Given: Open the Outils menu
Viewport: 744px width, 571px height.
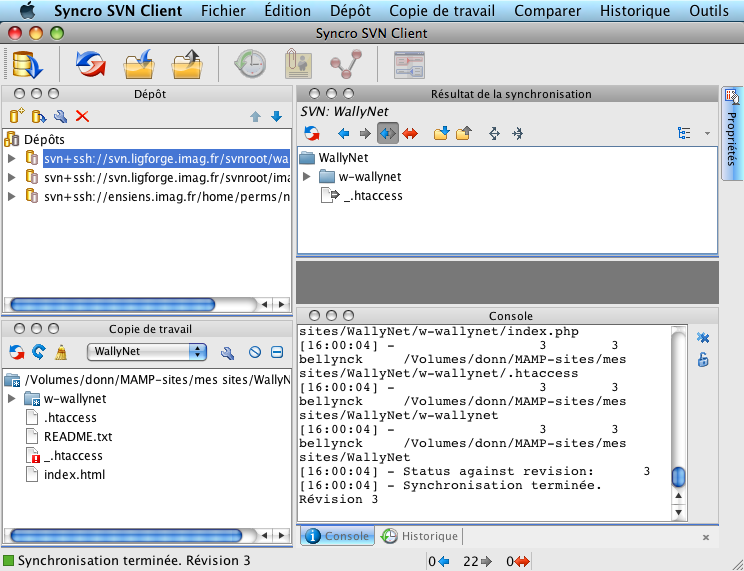Looking at the screenshot, I should tap(709, 10).
